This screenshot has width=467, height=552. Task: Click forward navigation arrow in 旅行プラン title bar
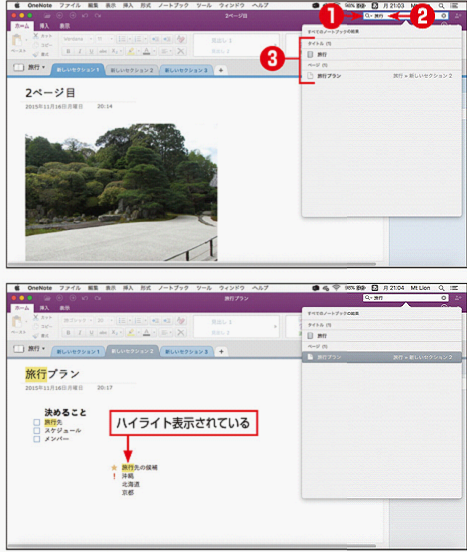tap(73, 298)
